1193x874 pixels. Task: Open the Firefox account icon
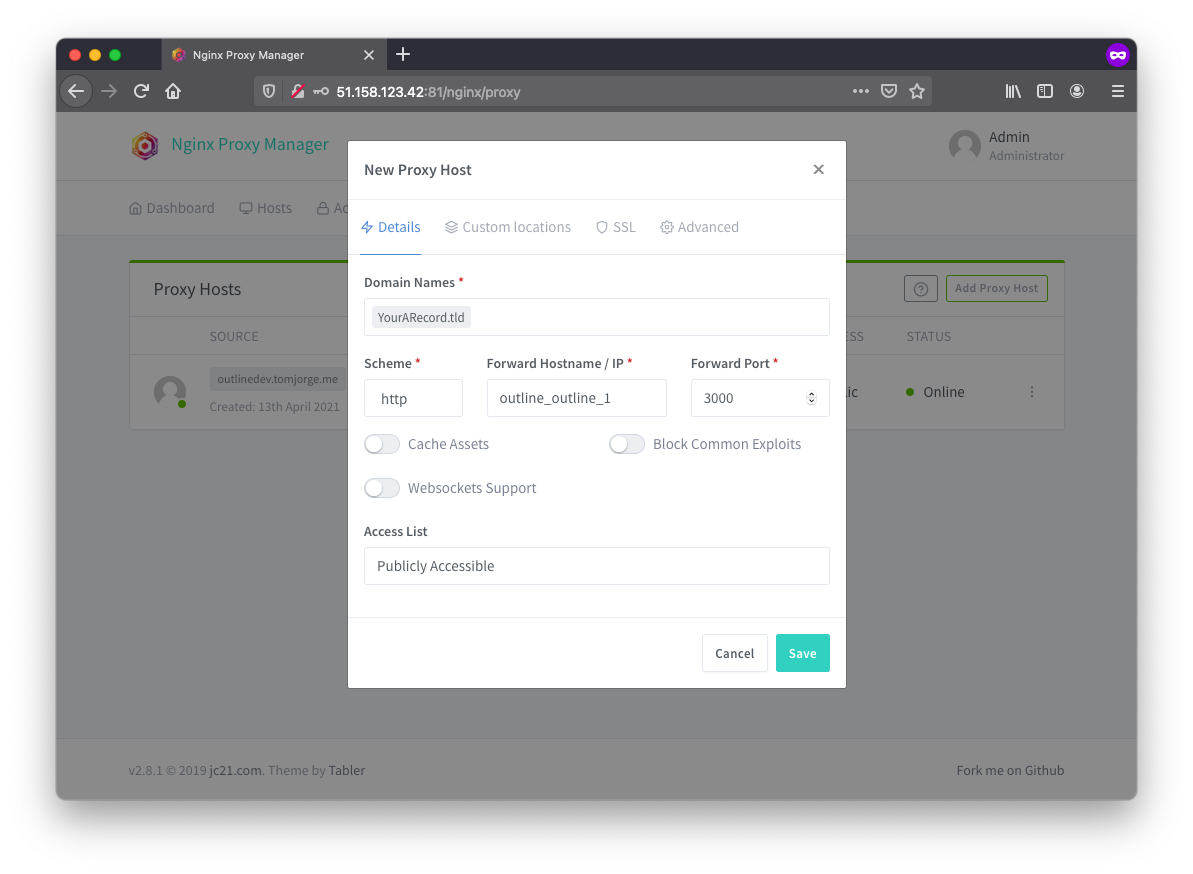[1077, 91]
